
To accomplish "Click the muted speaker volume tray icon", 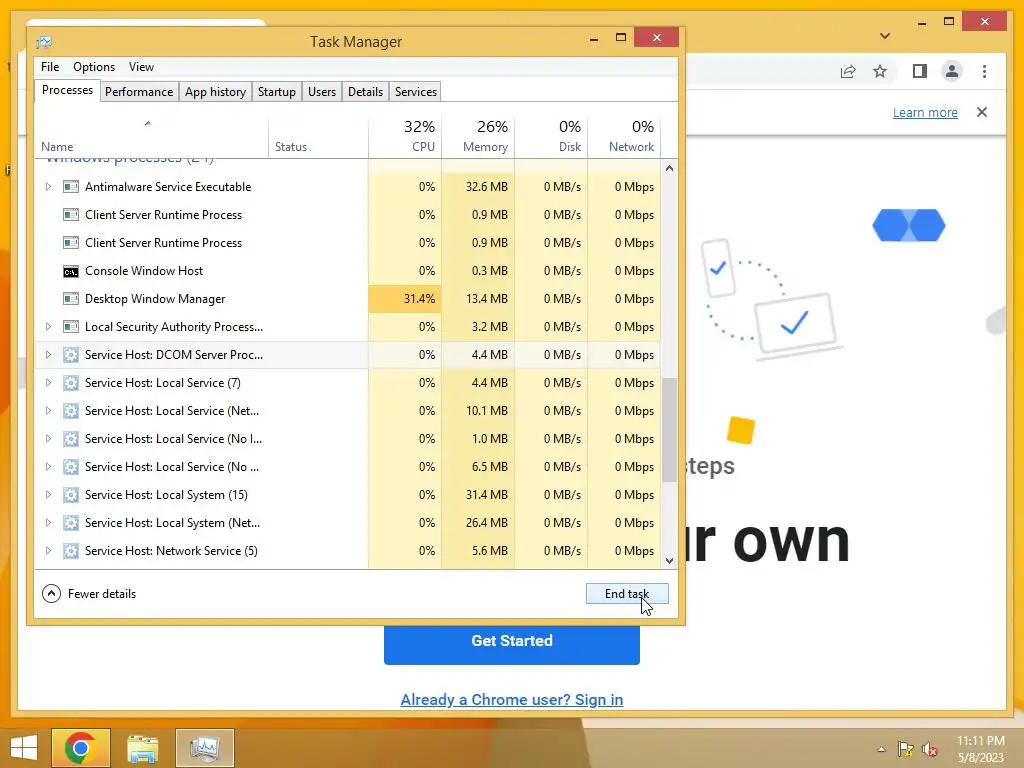I will (929, 749).
